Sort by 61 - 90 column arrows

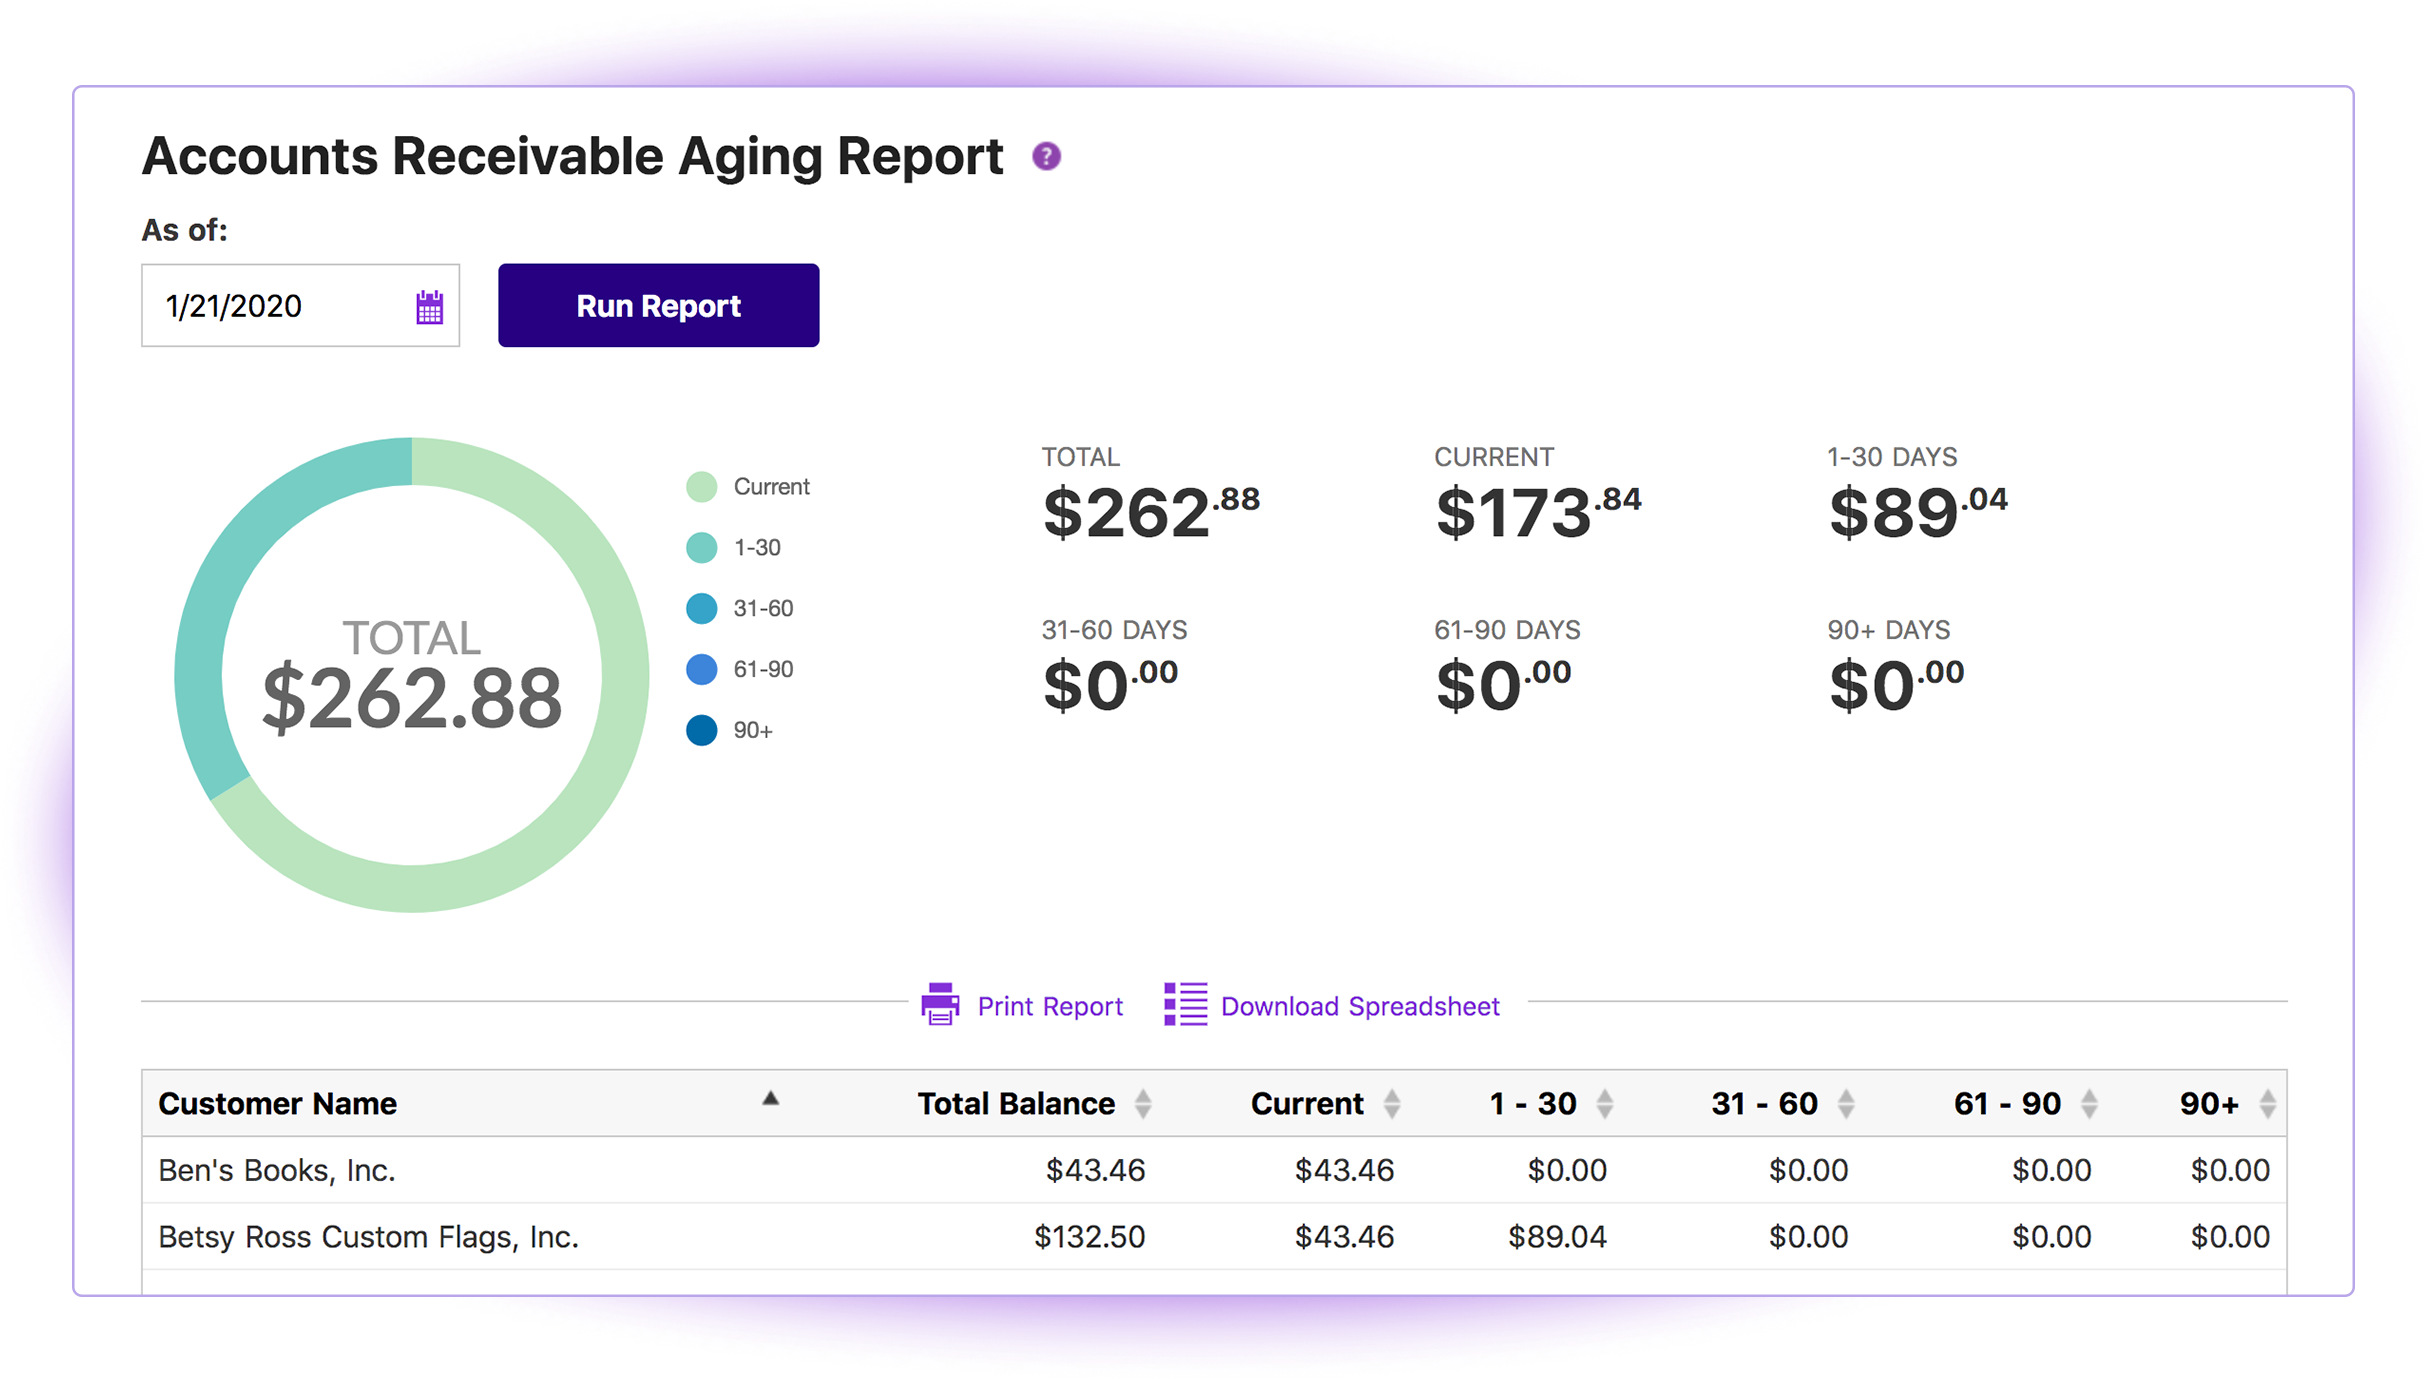2088,1104
